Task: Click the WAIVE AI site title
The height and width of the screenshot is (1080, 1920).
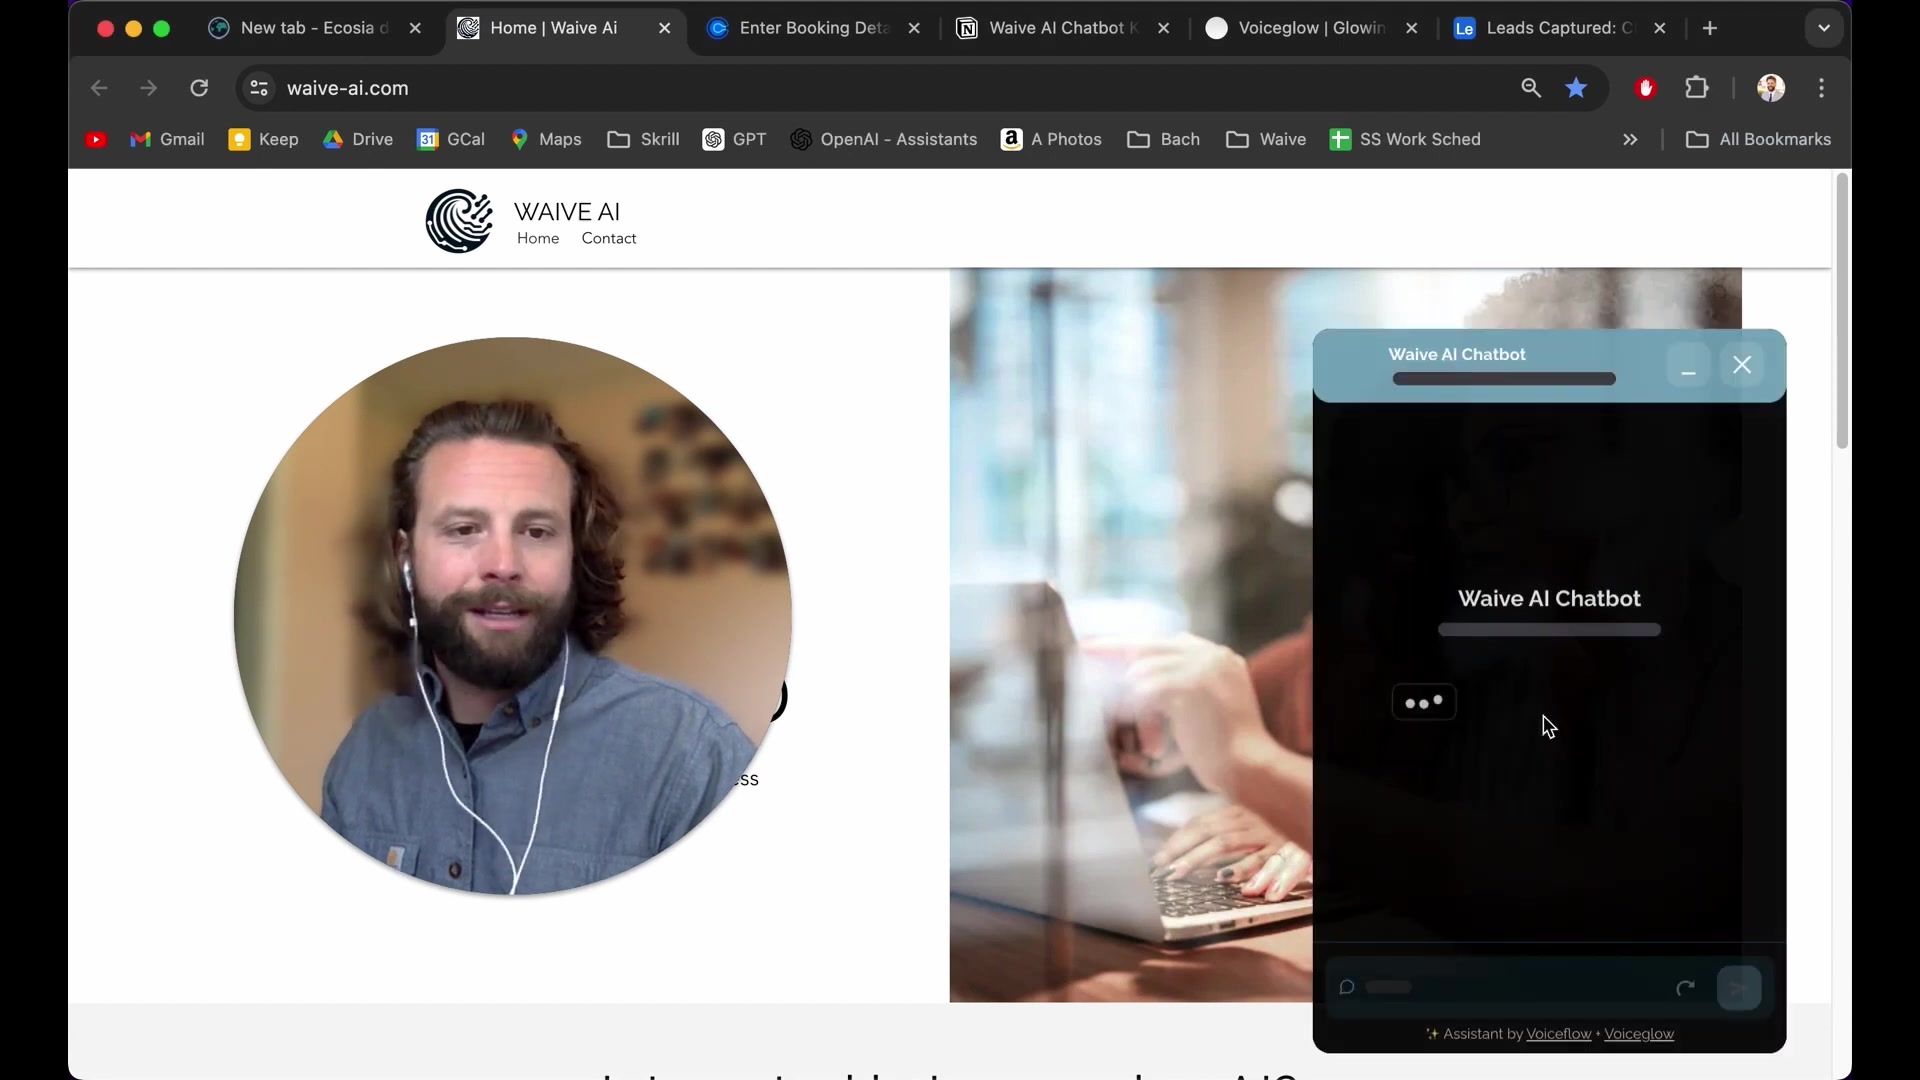Action: (x=567, y=212)
